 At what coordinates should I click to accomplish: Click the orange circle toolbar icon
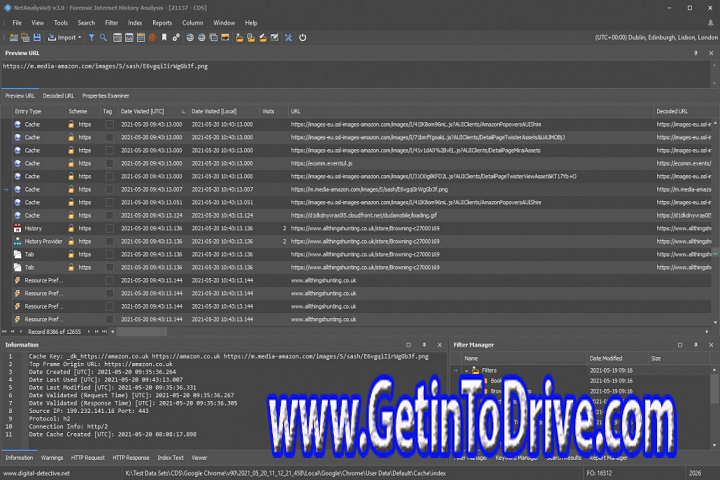pyautogui.click(x=152, y=38)
